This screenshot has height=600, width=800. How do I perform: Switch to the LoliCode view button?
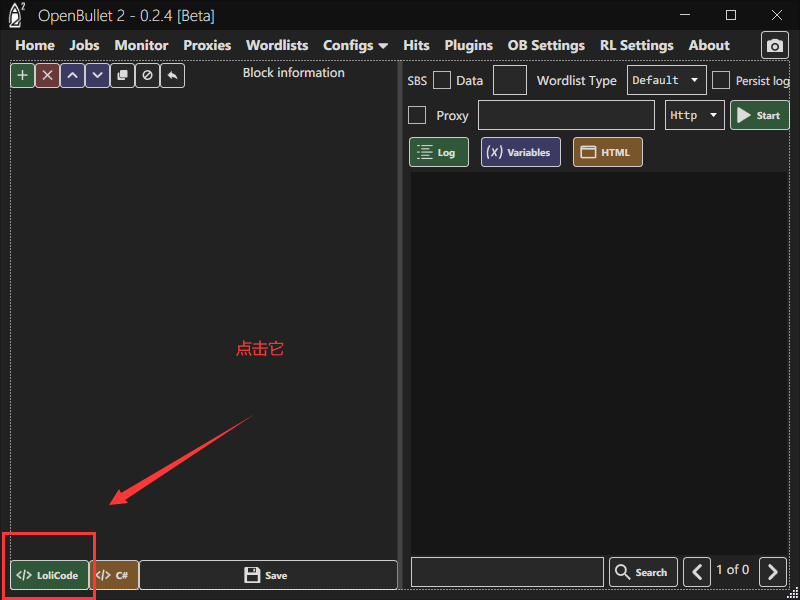click(x=49, y=575)
